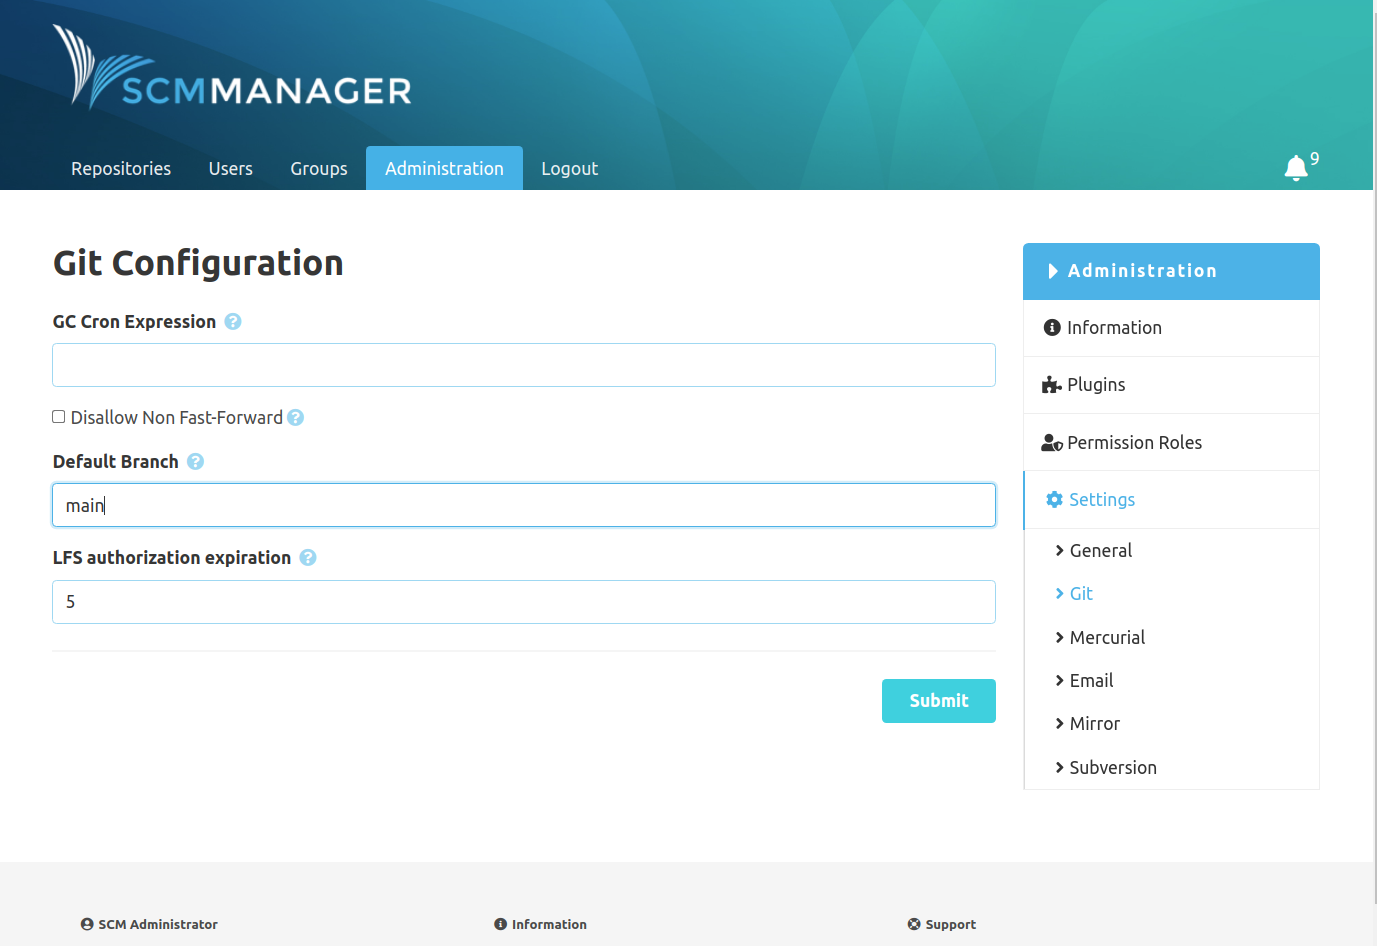Screen dimensions: 1377x946
Task: Open notifications via the bell icon
Action: click(1295, 167)
